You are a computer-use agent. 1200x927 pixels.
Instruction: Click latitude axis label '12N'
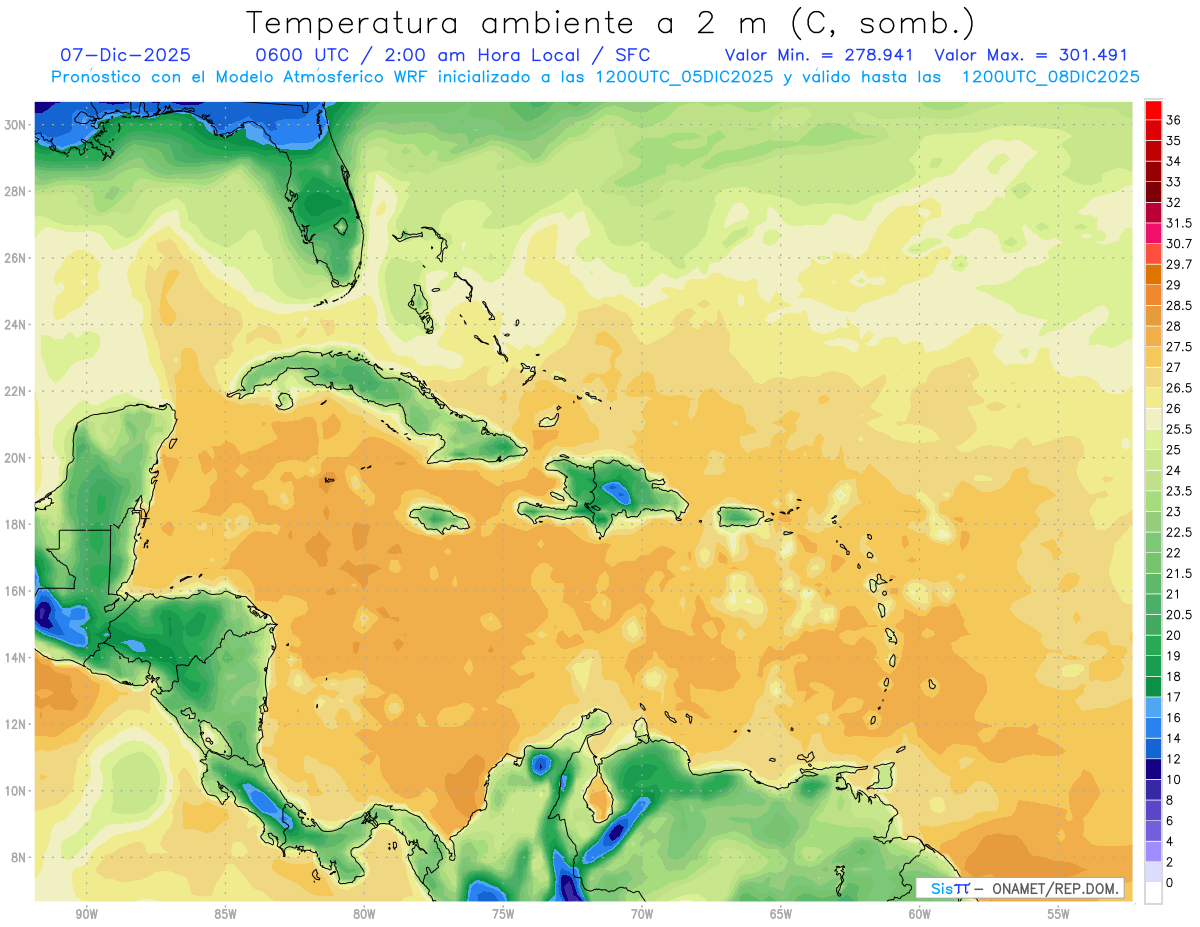(17, 724)
